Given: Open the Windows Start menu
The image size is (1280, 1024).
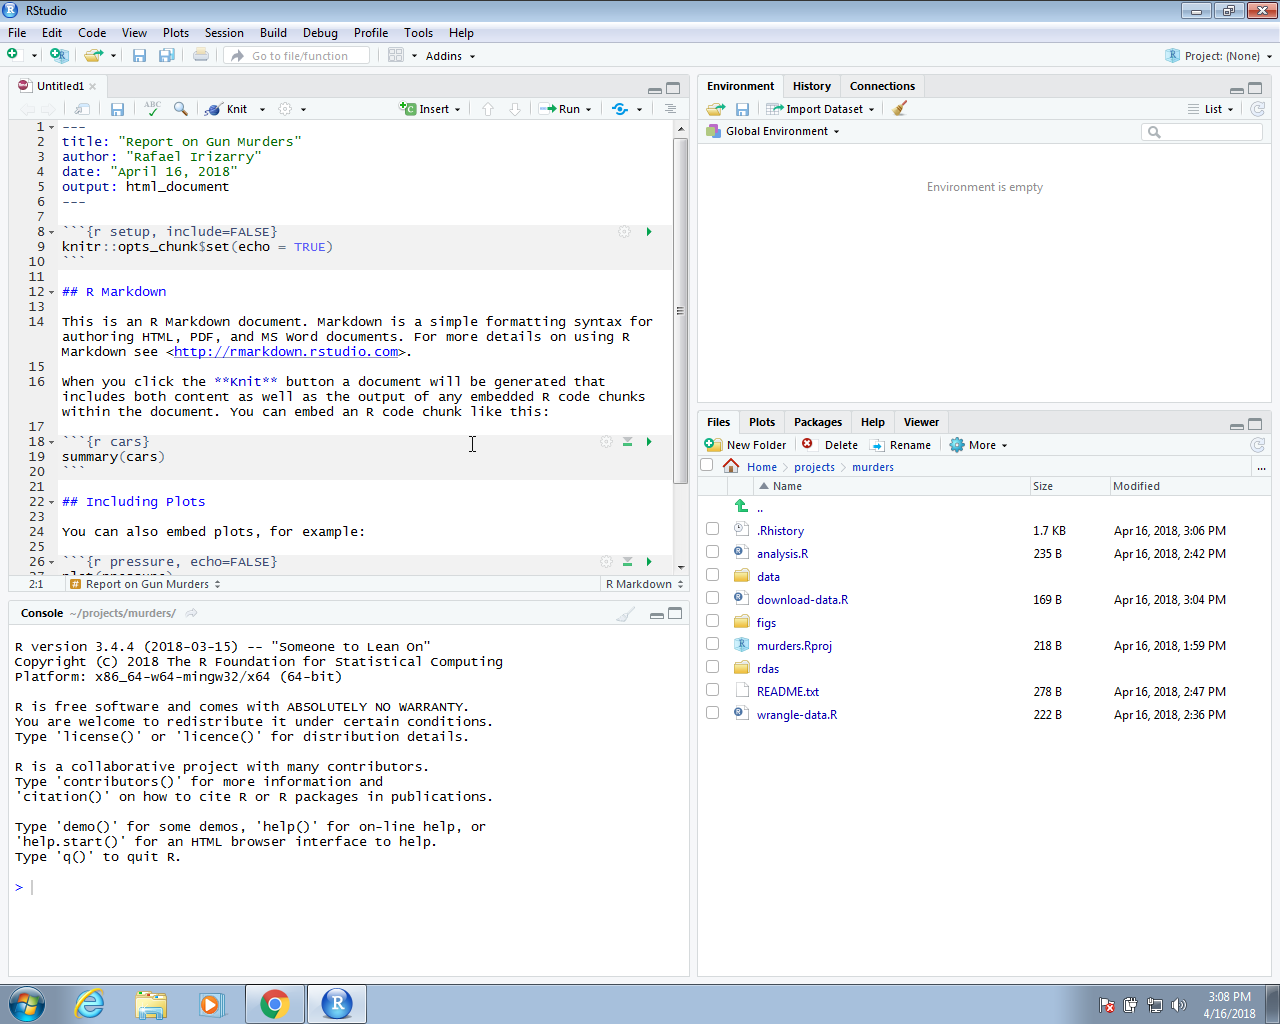Looking at the screenshot, I should pos(27,1004).
